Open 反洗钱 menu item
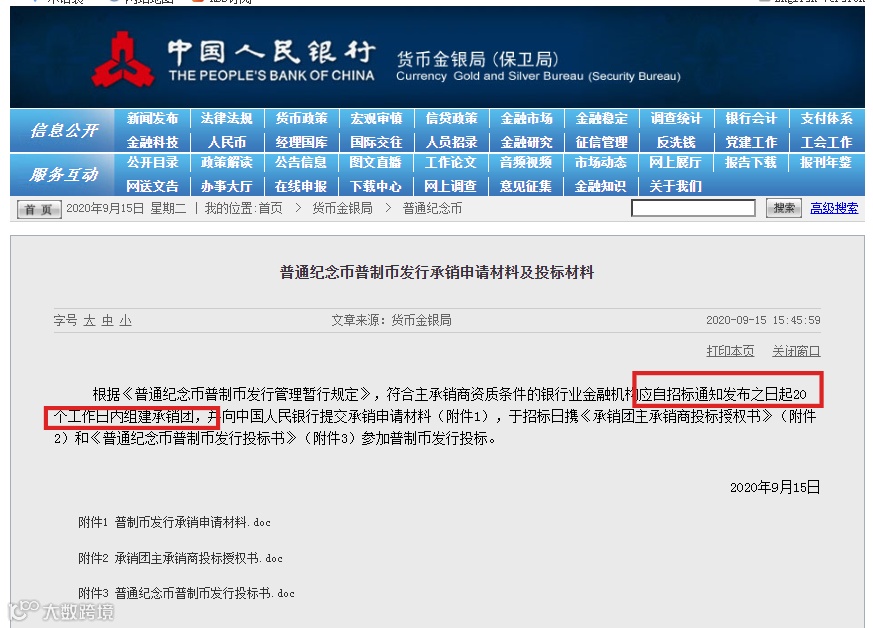This screenshot has height=628, width=873. pos(676,143)
